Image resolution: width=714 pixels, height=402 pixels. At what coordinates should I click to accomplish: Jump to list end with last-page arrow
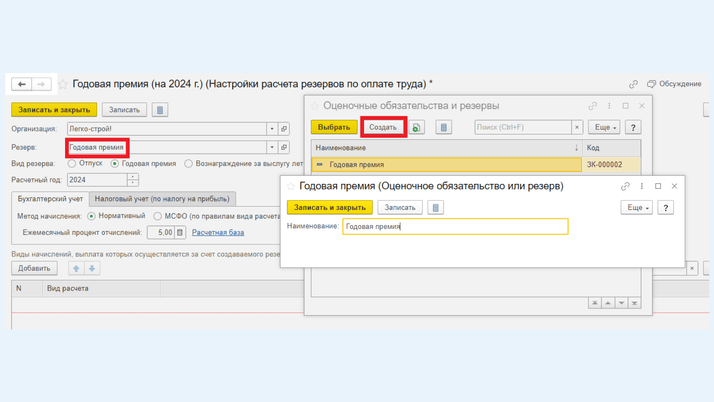coord(634,303)
